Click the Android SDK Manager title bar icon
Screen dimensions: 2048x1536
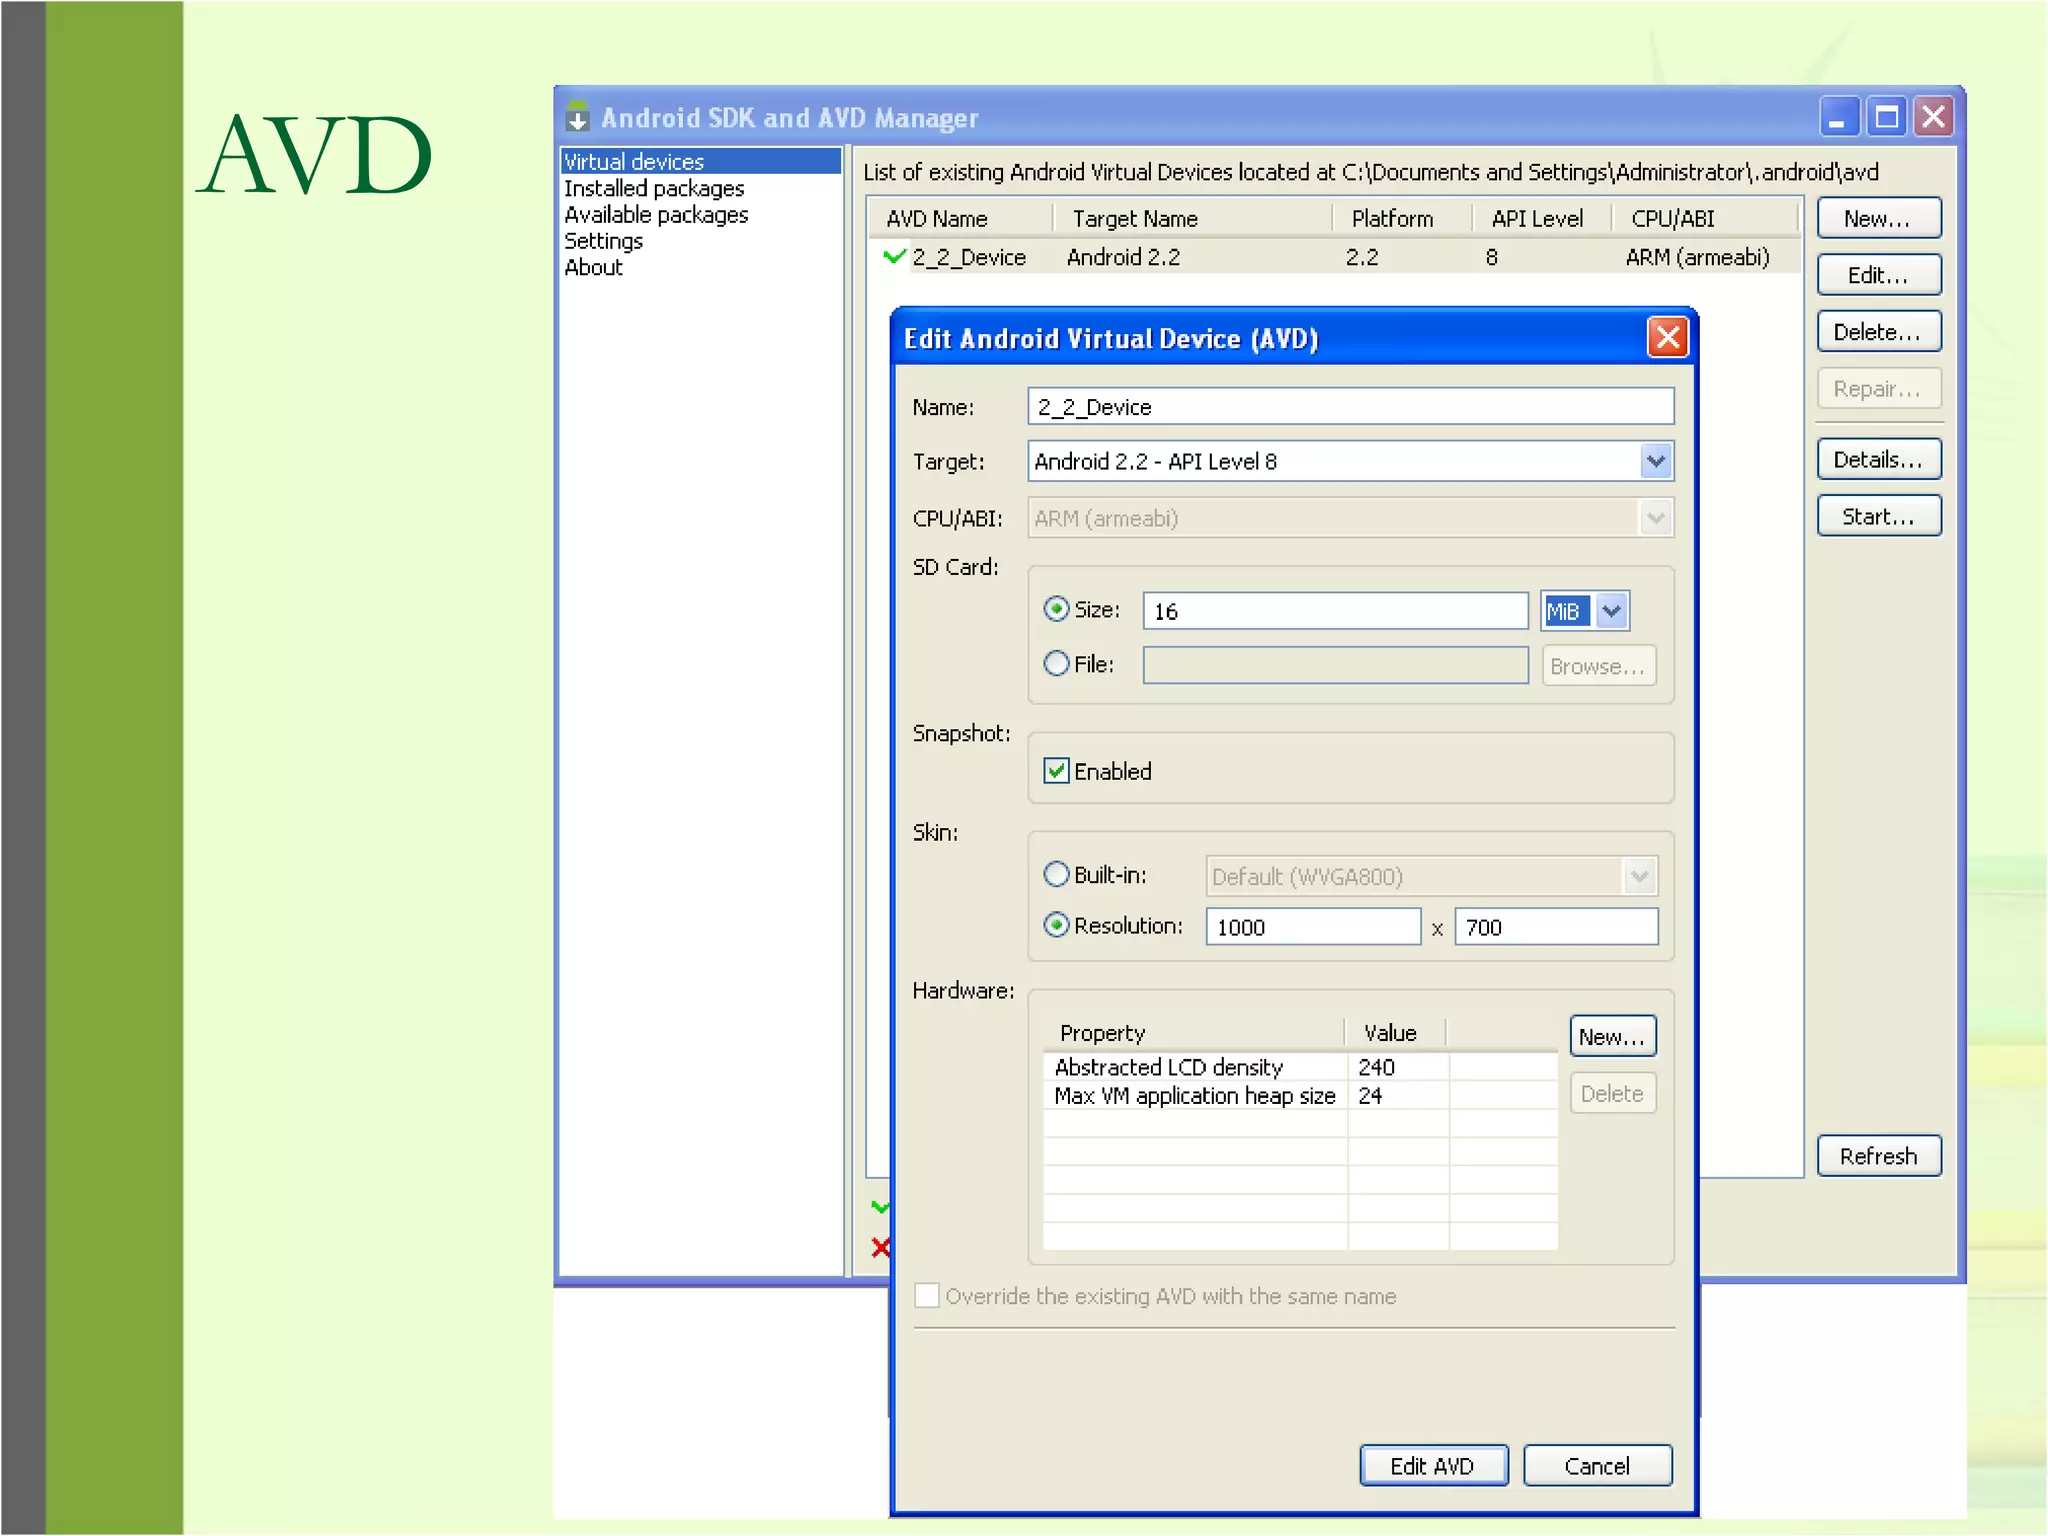pos(577,117)
